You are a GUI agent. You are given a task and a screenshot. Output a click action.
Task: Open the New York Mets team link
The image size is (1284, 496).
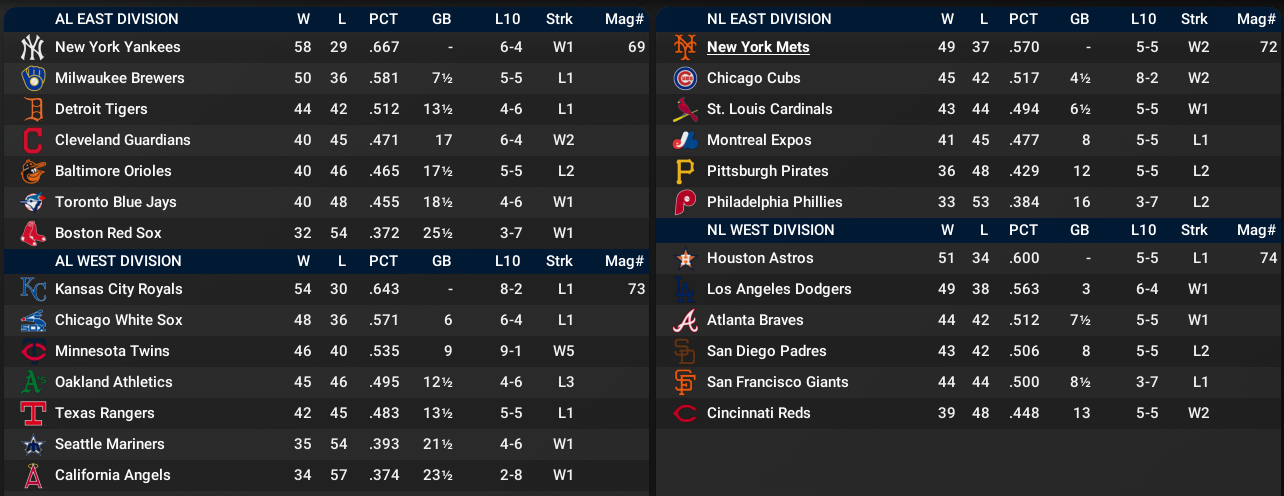coord(758,47)
